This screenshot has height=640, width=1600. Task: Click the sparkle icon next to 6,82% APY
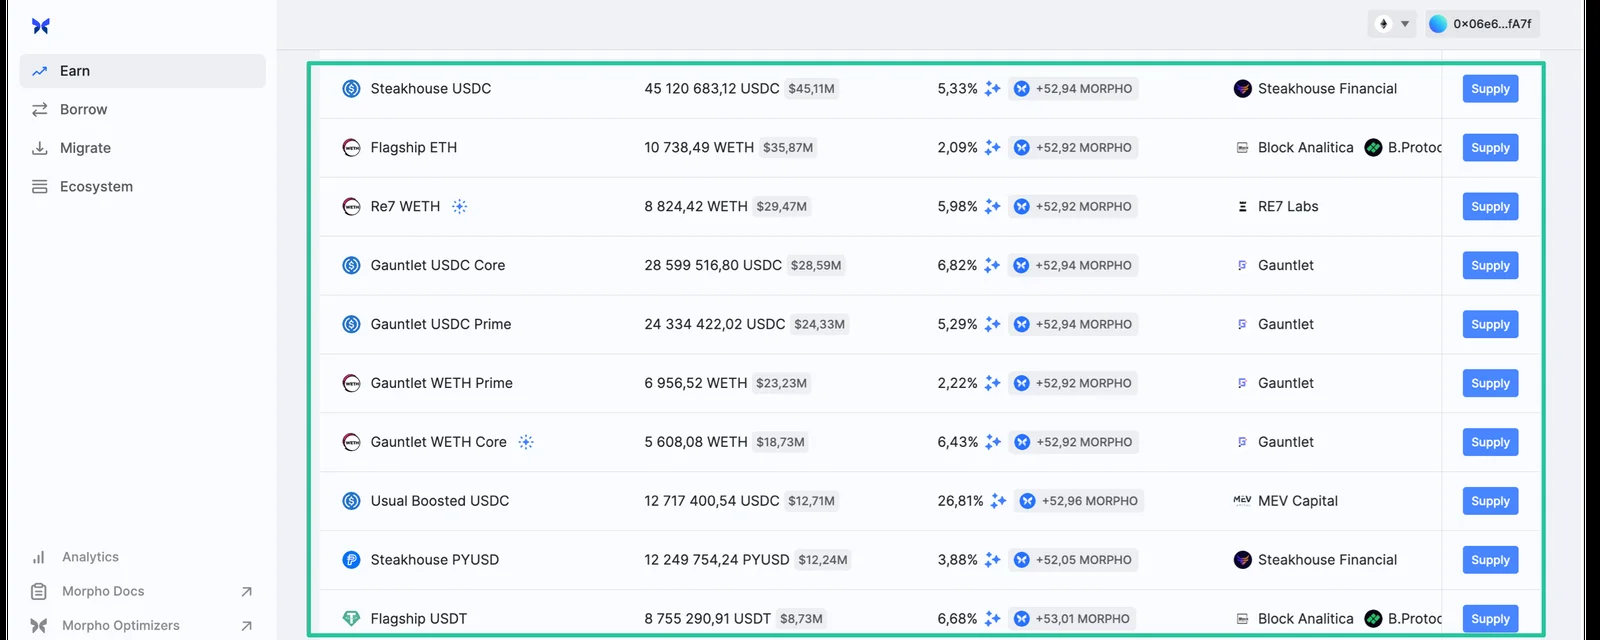click(x=992, y=265)
